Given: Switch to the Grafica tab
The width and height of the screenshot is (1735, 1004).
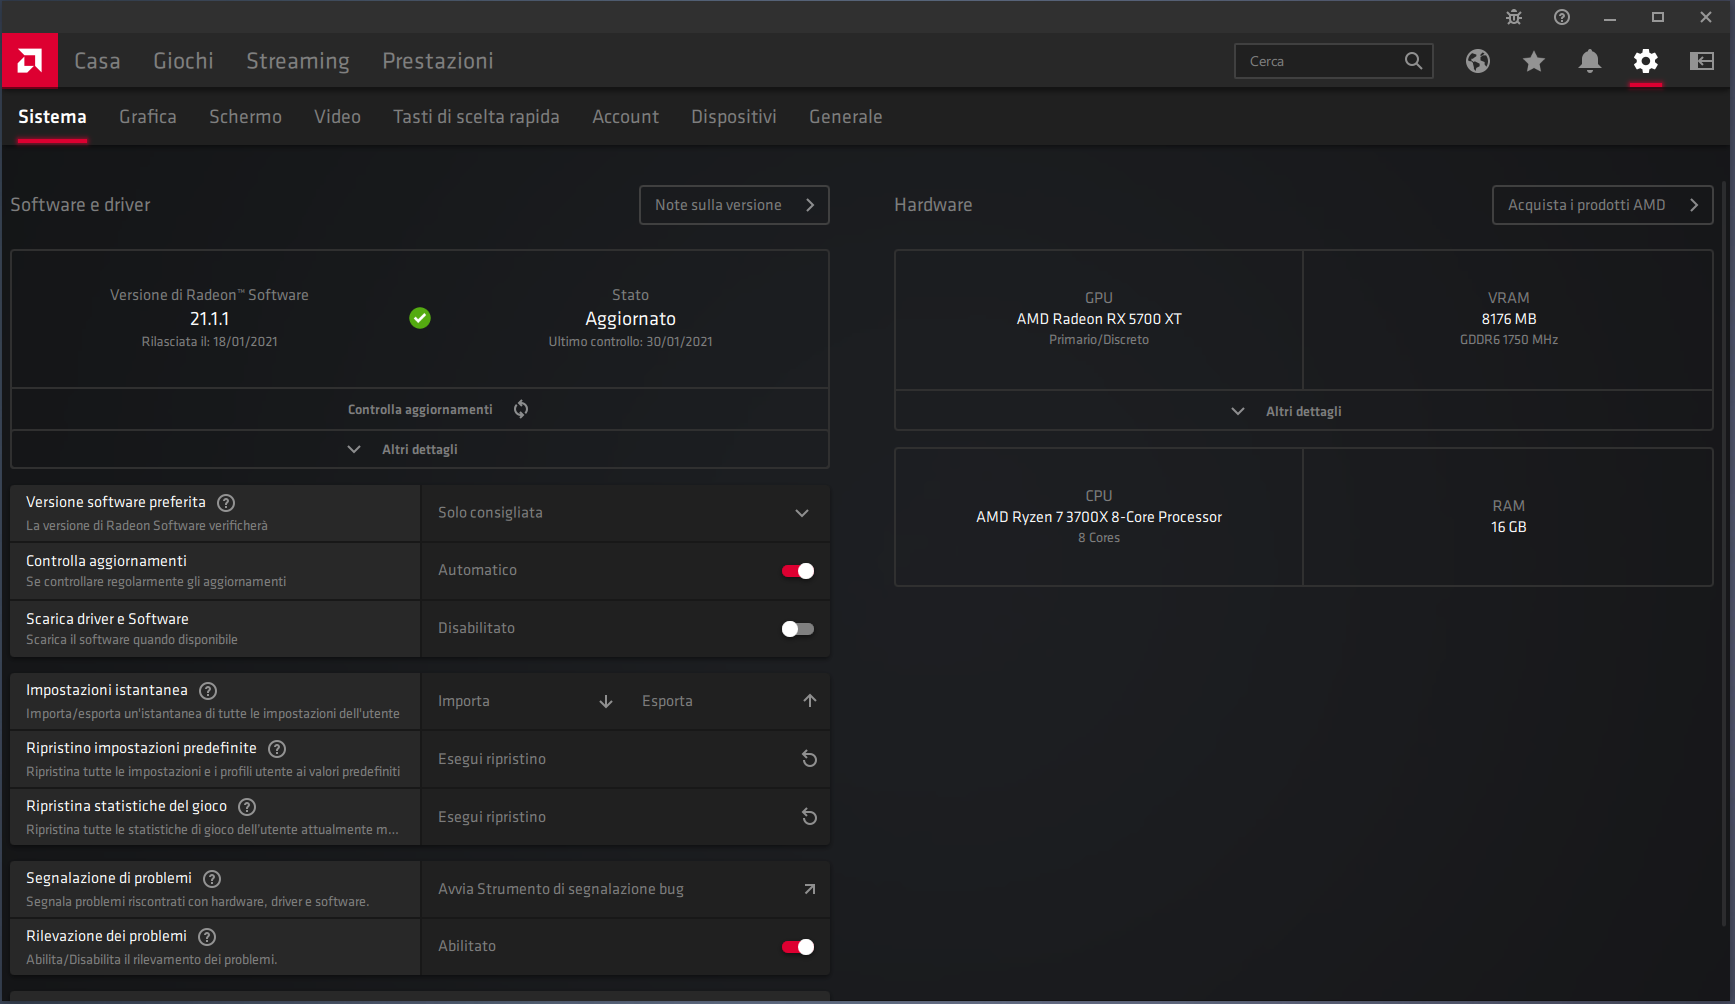Looking at the screenshot, I should pyautogui.click(x=148, y=117).
